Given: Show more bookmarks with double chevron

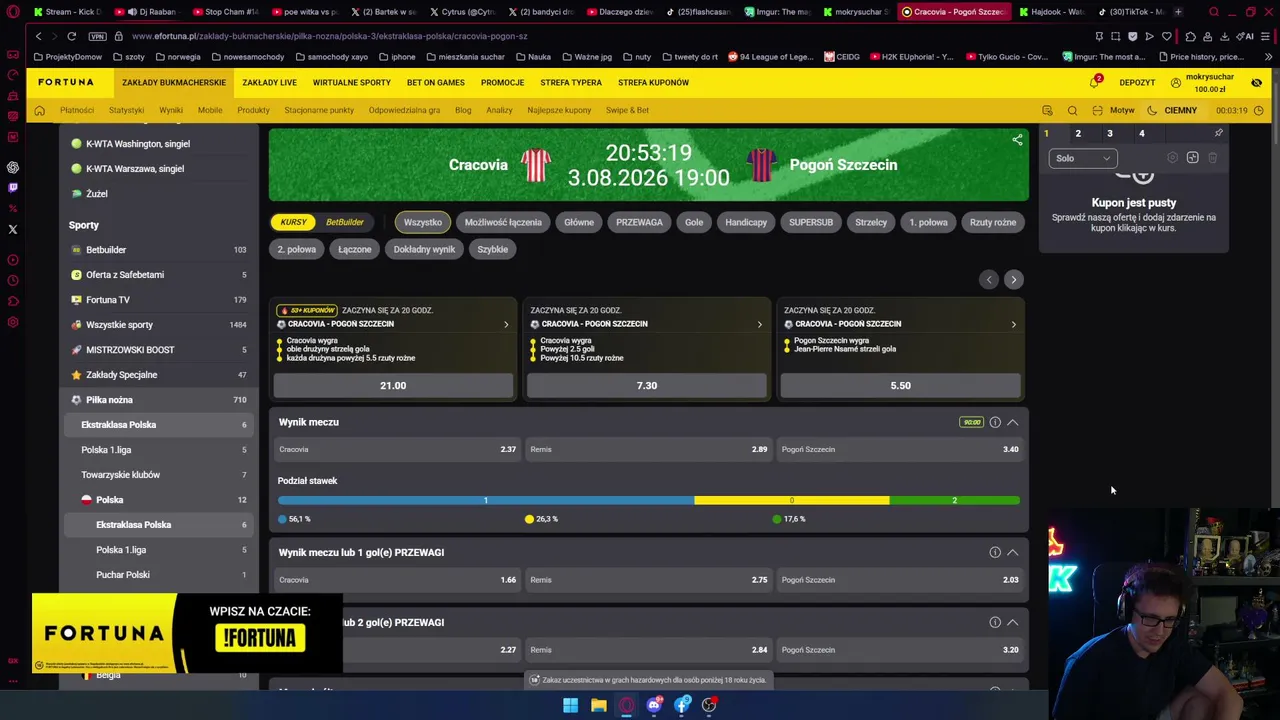Looking at the screenshot, I should [1267, 57].
